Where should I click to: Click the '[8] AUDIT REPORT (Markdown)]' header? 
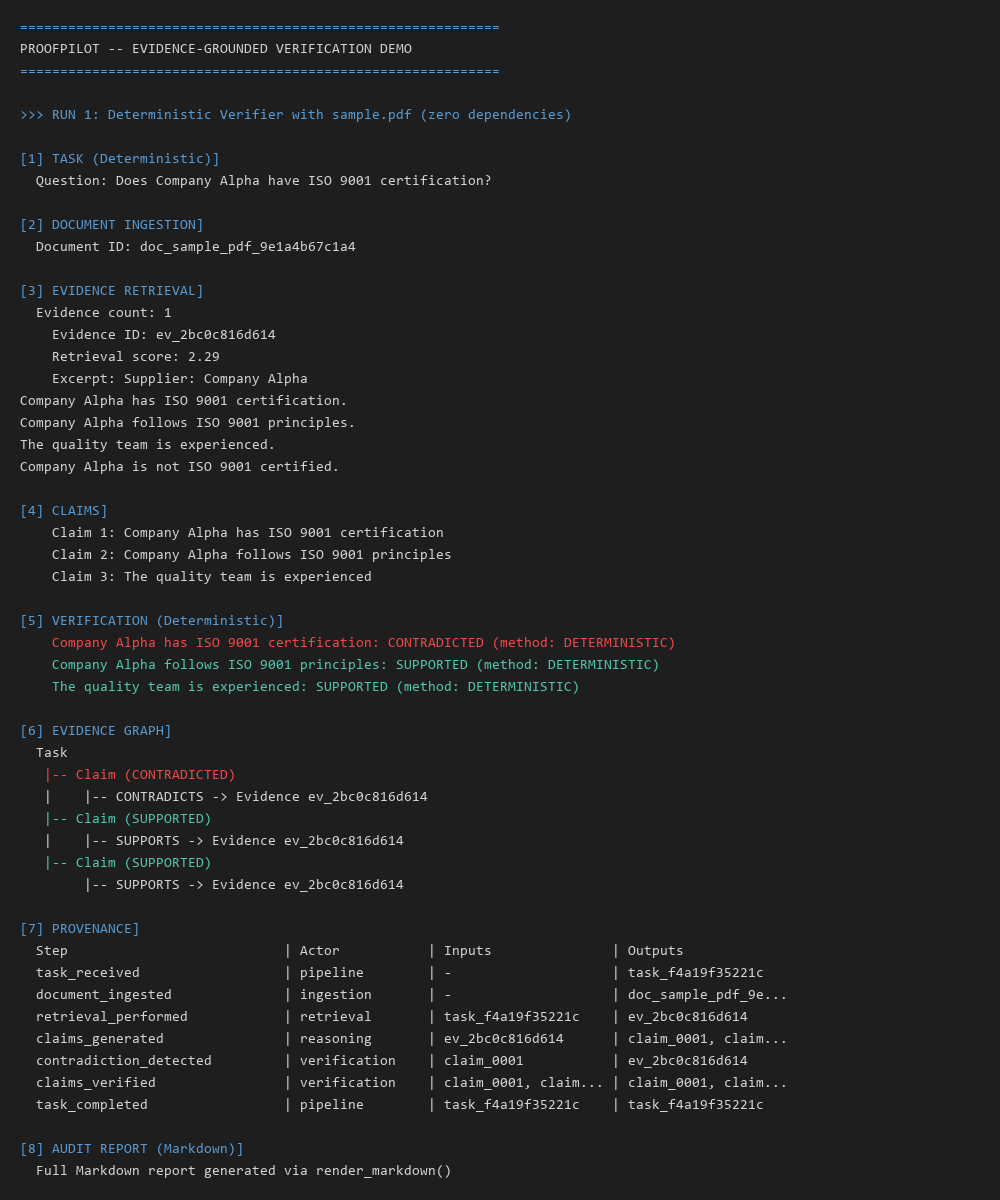tap(132, 1148)
